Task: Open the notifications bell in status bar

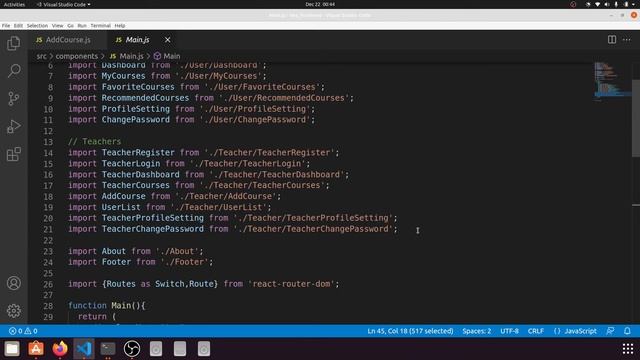Action: pos(627,331)
